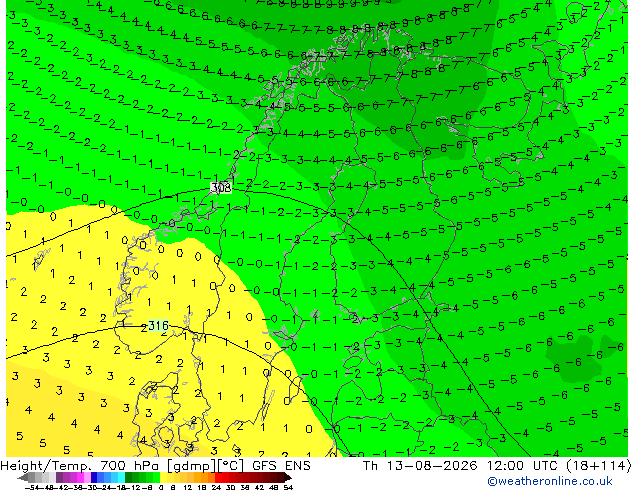Screen dimensions: 634x490
Task: Click the 308 height contour label
Action: (x=221, y=188)
